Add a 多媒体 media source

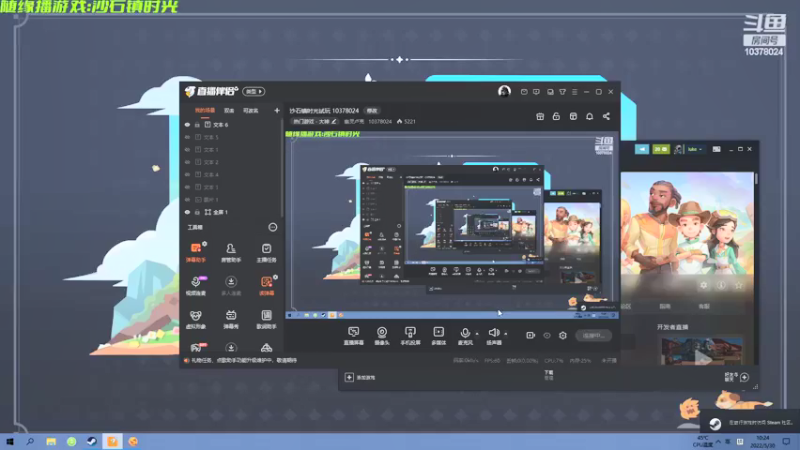[438, 336]
